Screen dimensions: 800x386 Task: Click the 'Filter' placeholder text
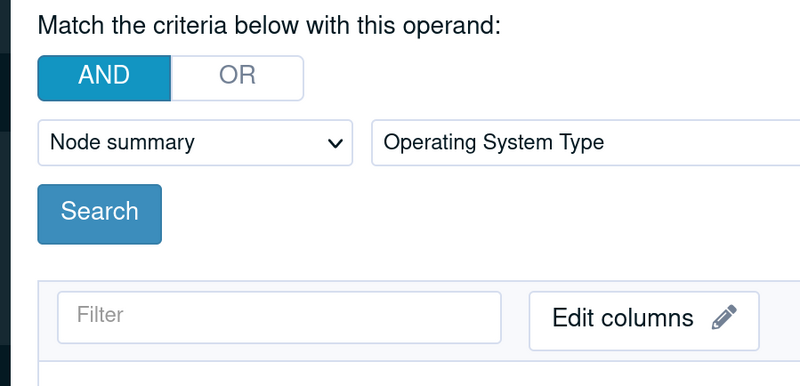[100, 315]
